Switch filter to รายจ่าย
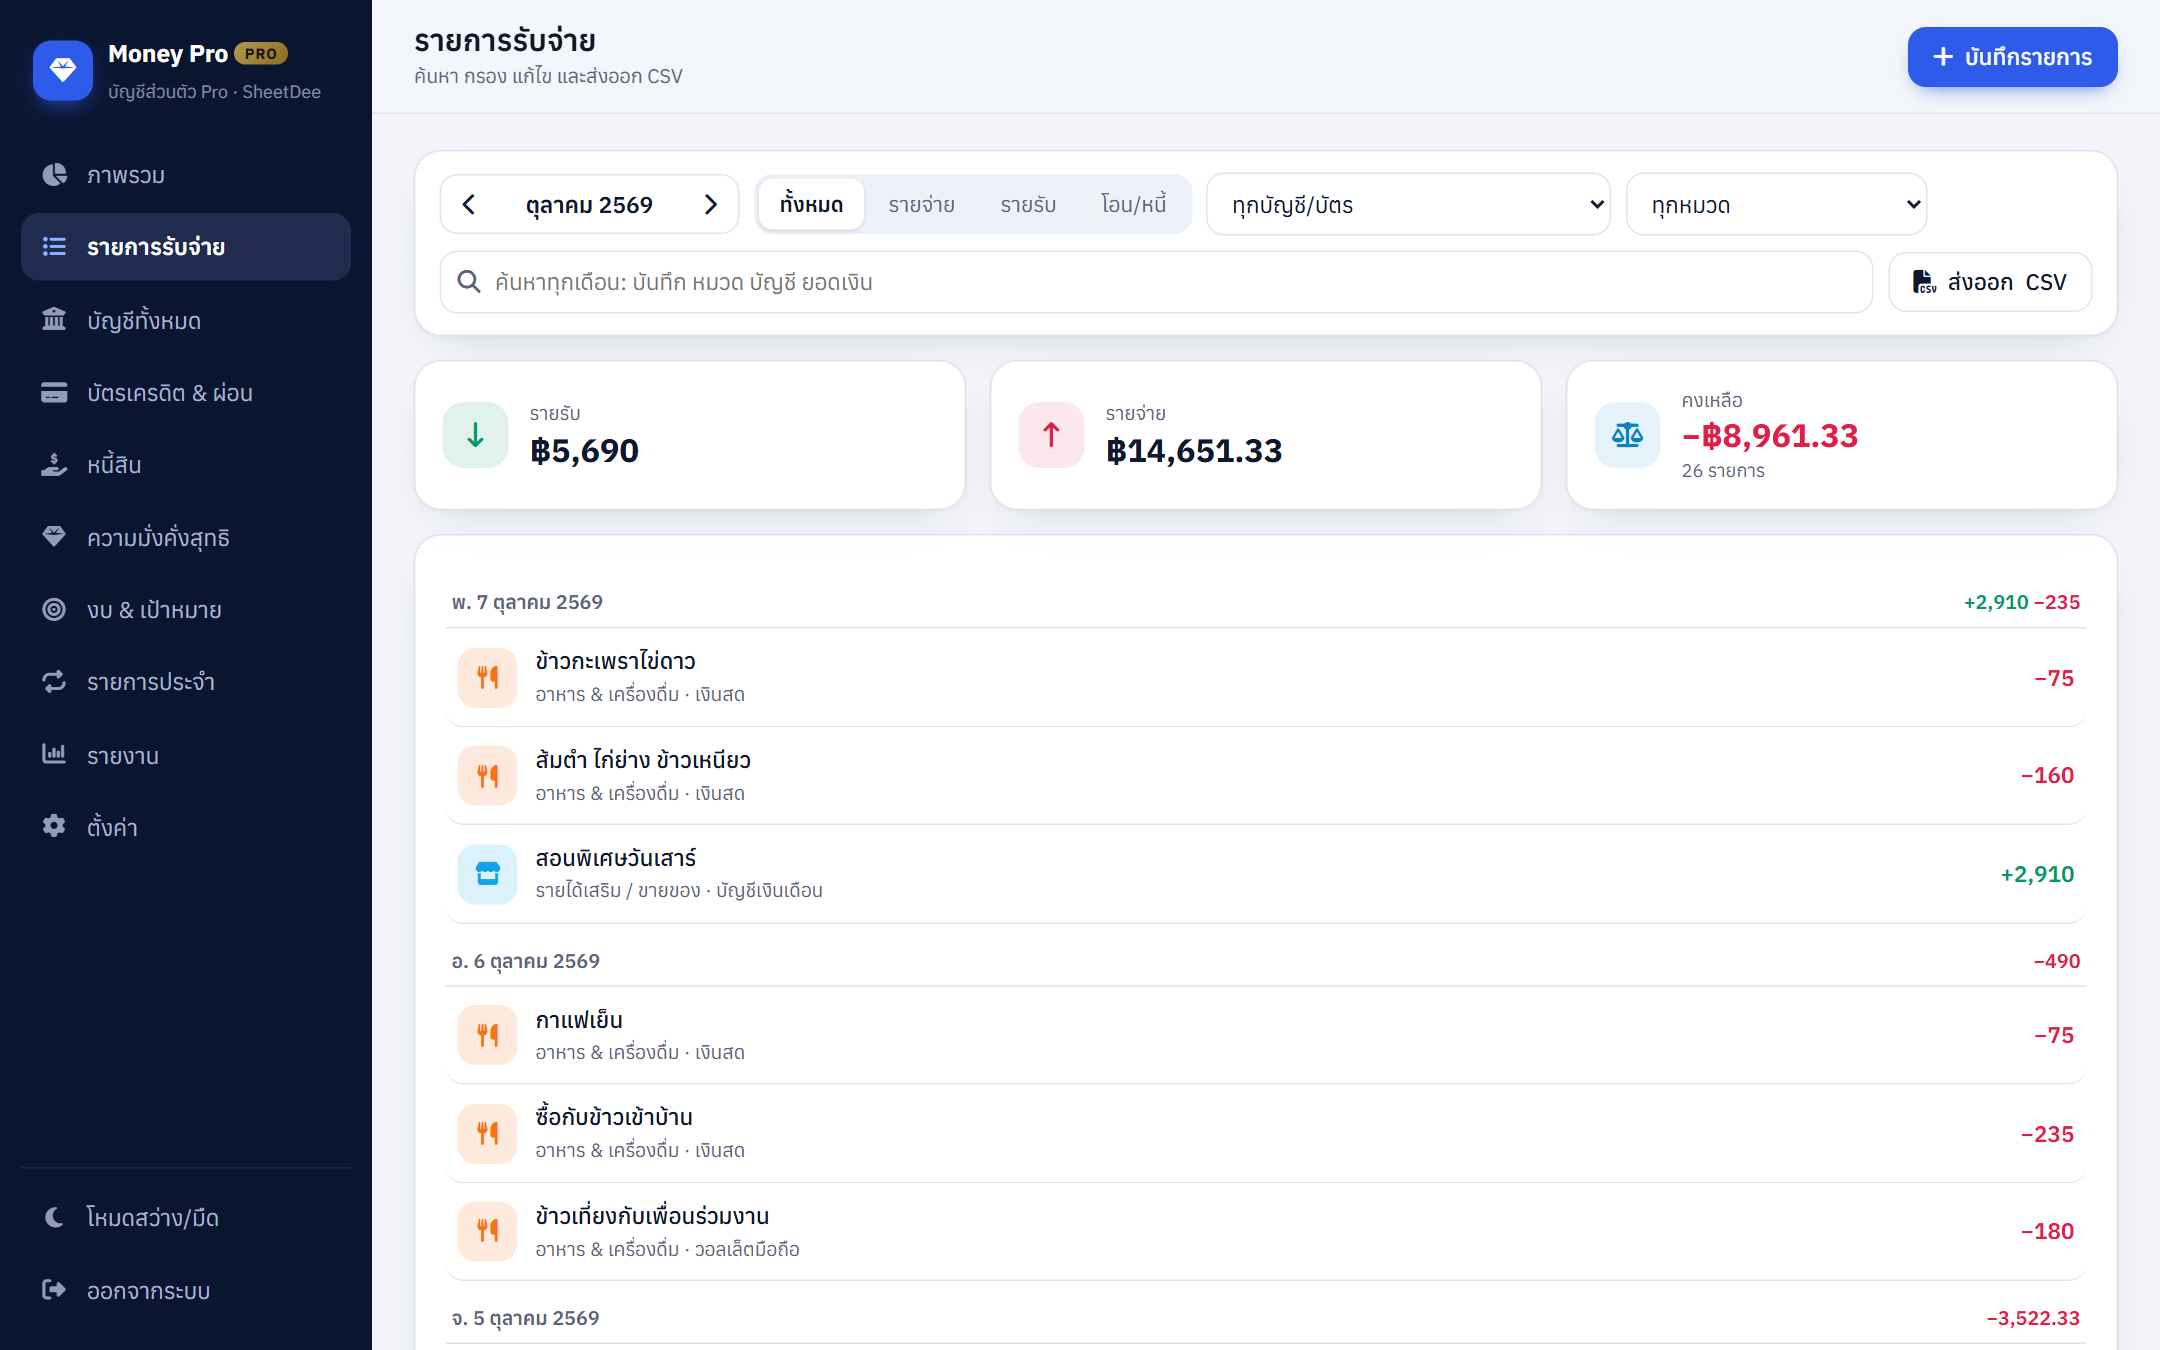 (x=921, y=205)
